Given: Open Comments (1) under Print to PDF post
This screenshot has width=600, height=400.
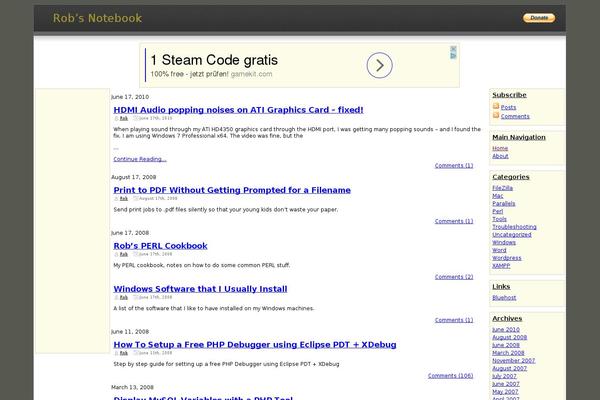Looking at the screenshot, I should click(454, 221).
